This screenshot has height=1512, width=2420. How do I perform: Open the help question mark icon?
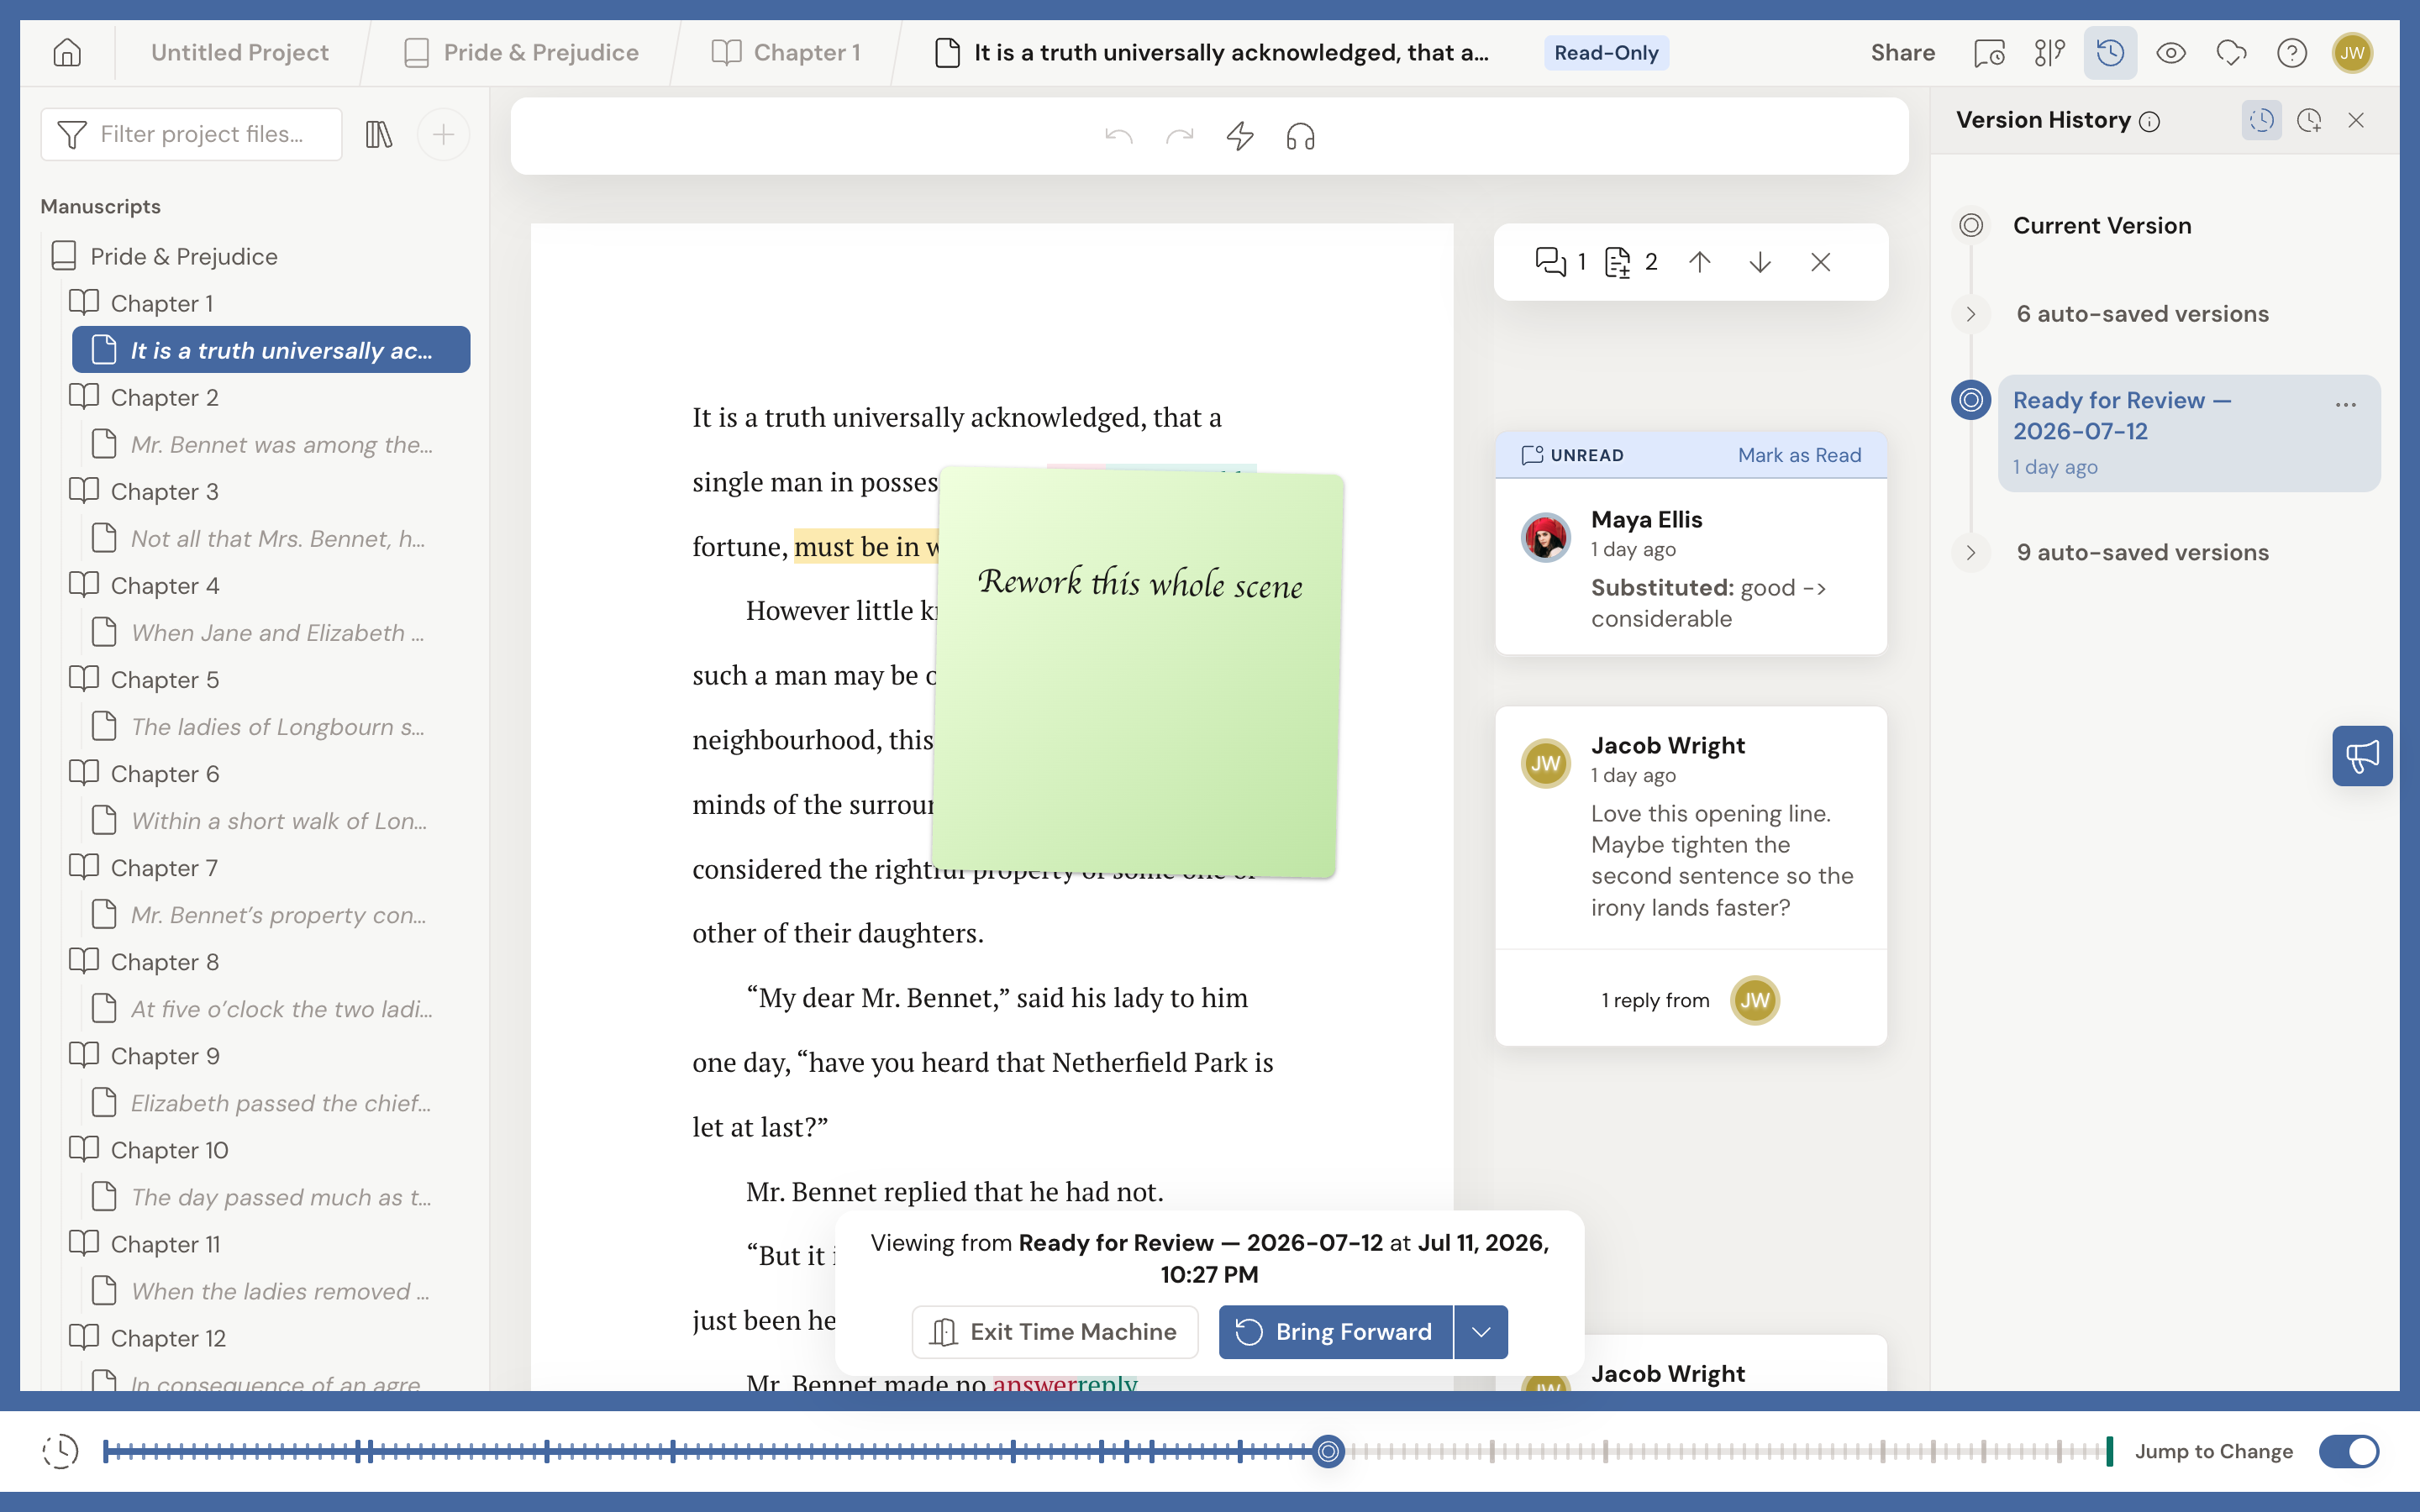2292,52
